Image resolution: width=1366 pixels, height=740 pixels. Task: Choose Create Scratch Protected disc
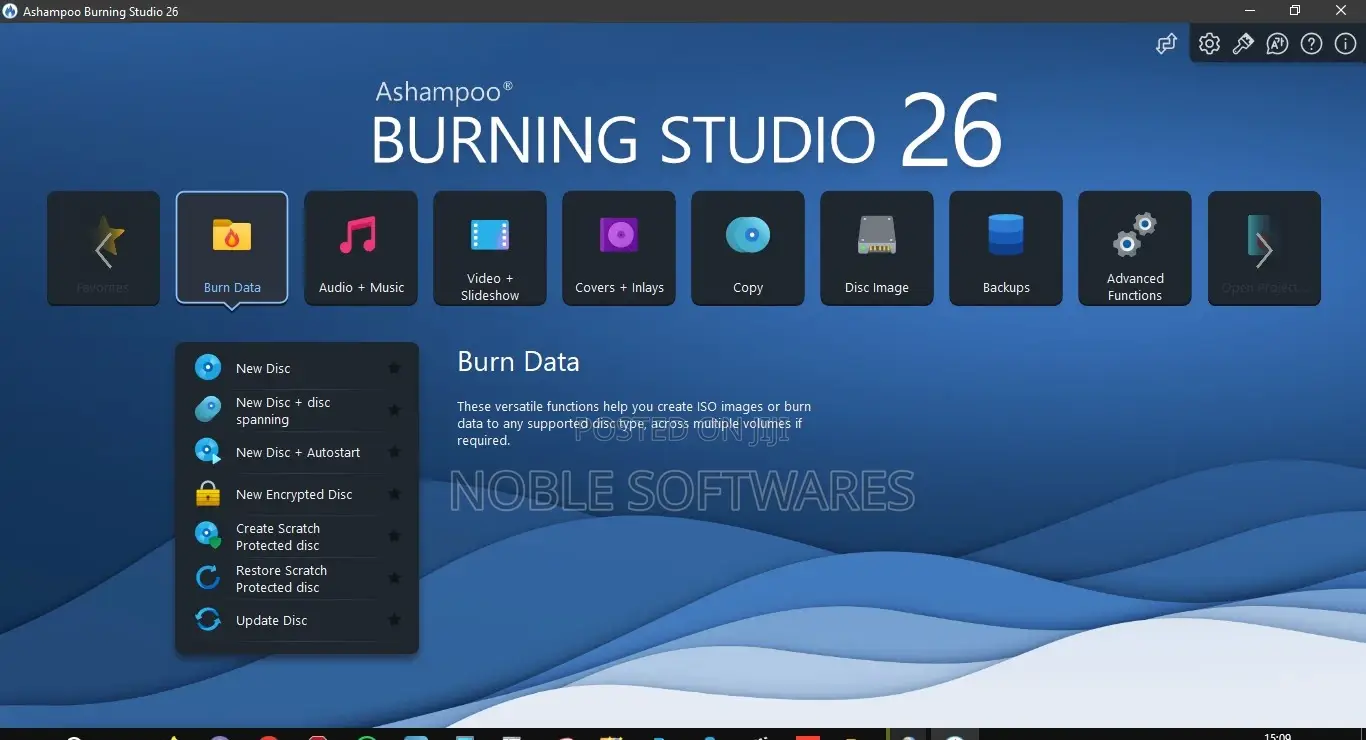(x=286, y=537)
